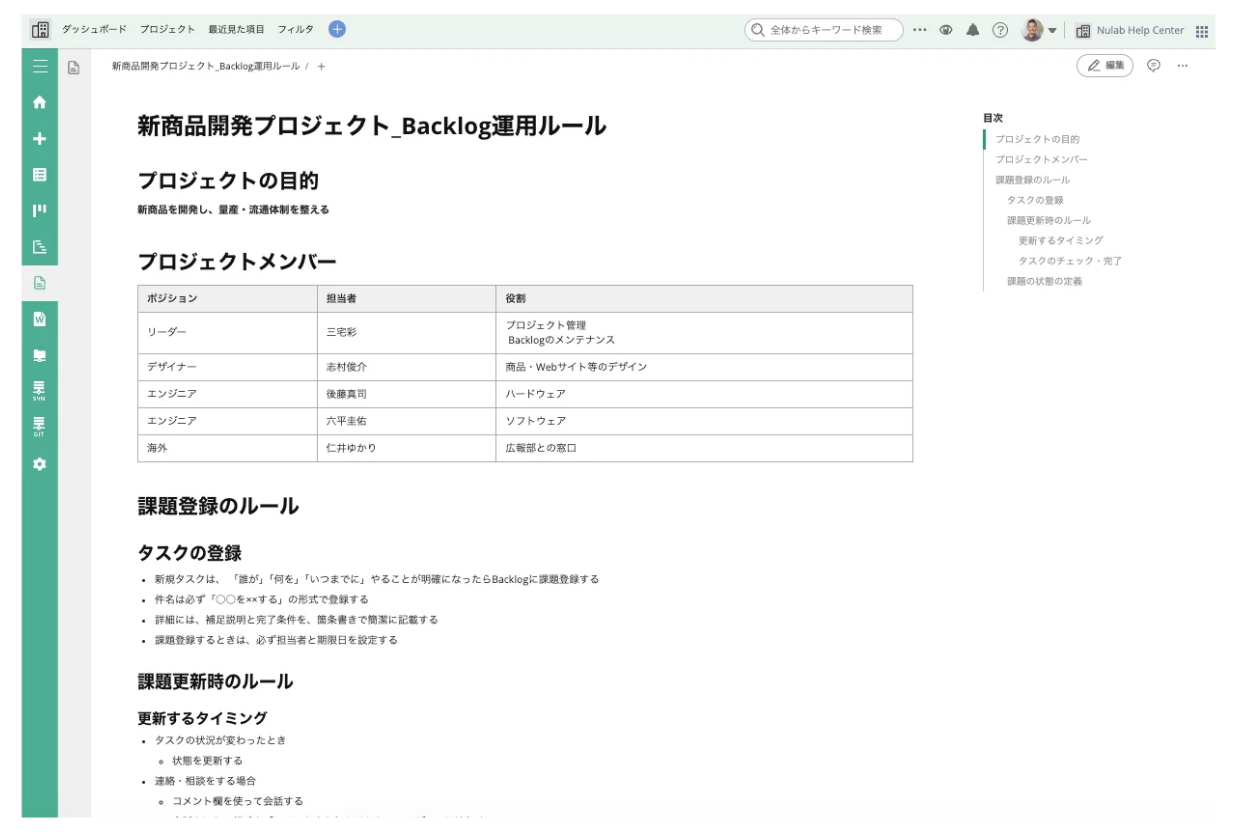Open the 最近見た項目 menu
This screenshot has width=1237, height=832.
tap(236, 30)
